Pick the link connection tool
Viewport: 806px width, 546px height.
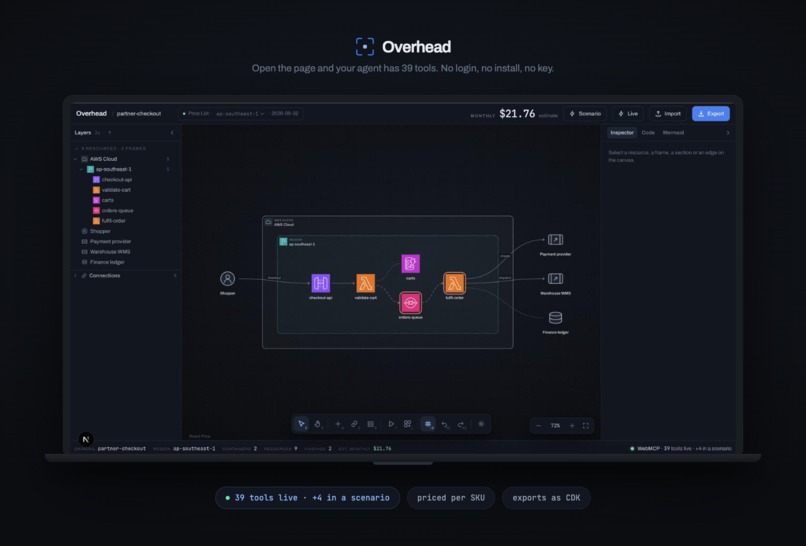tap(354, 424)
